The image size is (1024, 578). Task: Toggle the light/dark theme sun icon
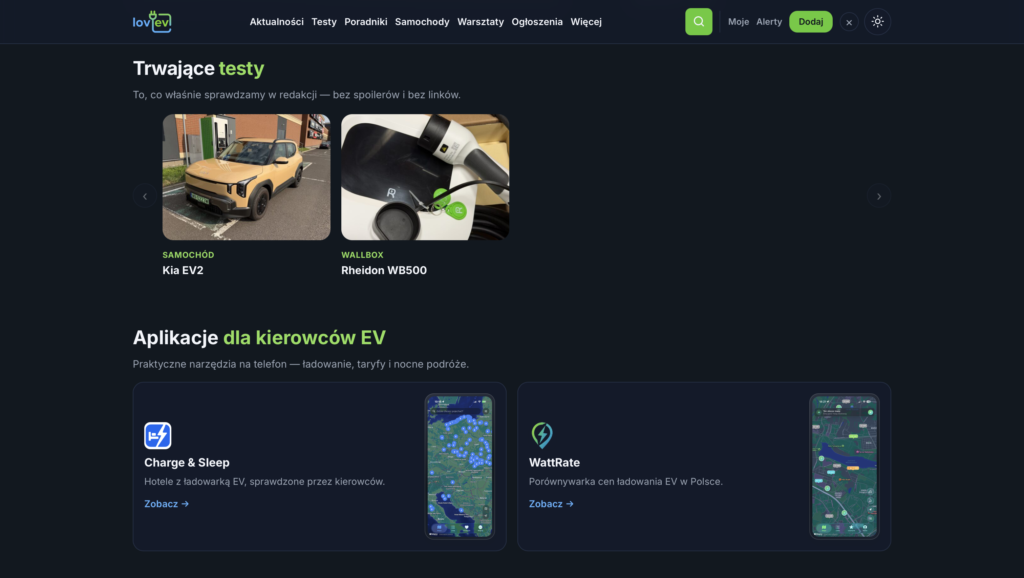877,22
